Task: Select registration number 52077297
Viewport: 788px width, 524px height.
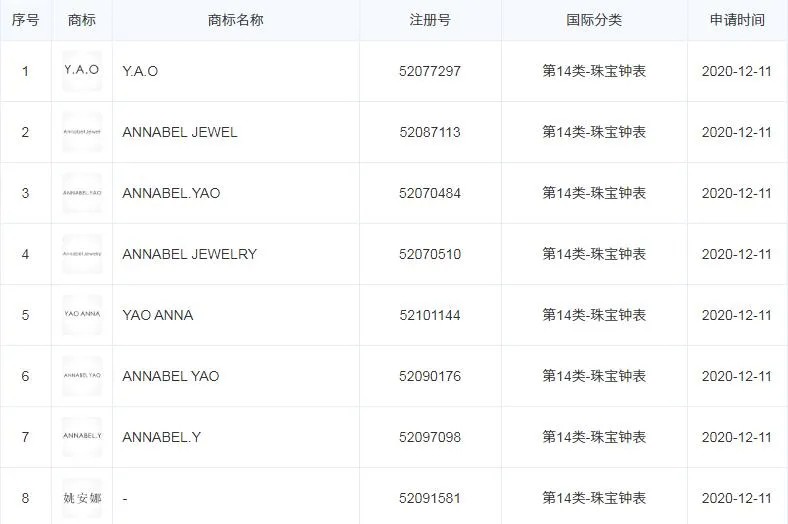Action: point(430,71)
